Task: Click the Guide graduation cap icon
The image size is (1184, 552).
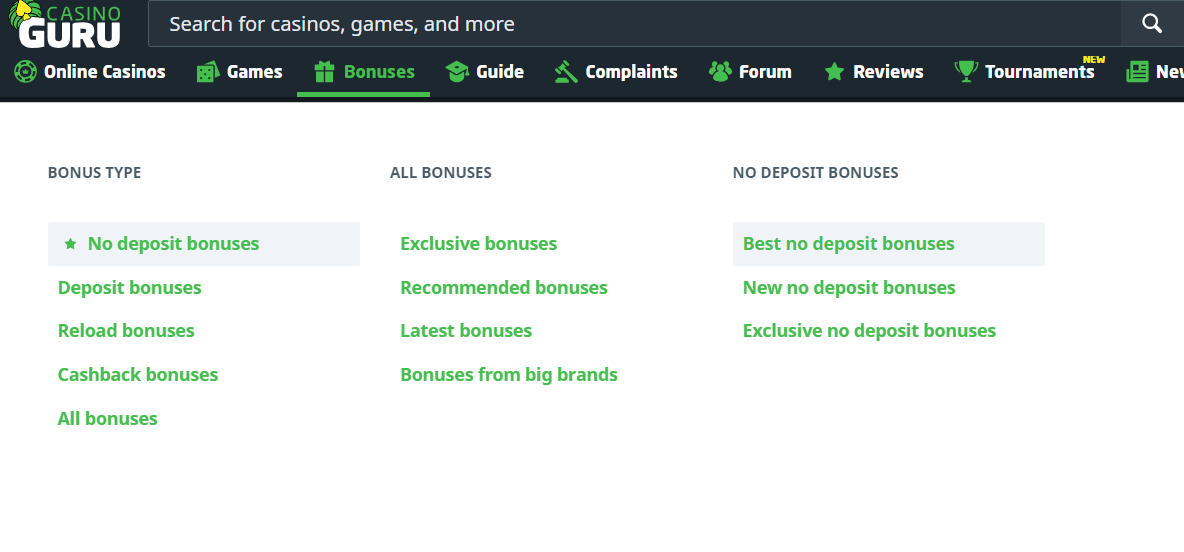Action: pyautogui.click(x=457, y=72)
